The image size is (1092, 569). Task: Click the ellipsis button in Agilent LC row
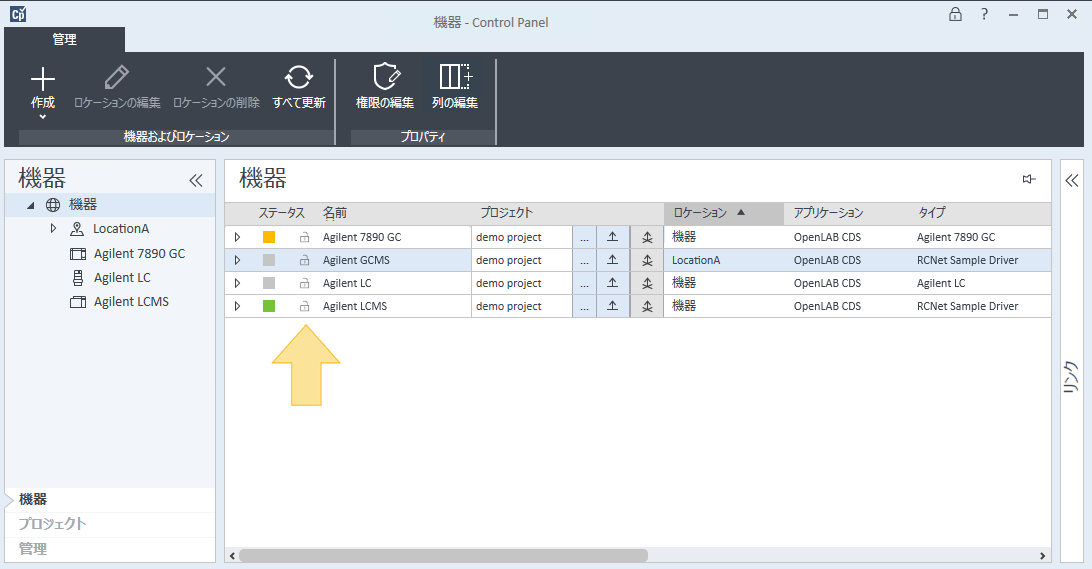click(584, 283)
